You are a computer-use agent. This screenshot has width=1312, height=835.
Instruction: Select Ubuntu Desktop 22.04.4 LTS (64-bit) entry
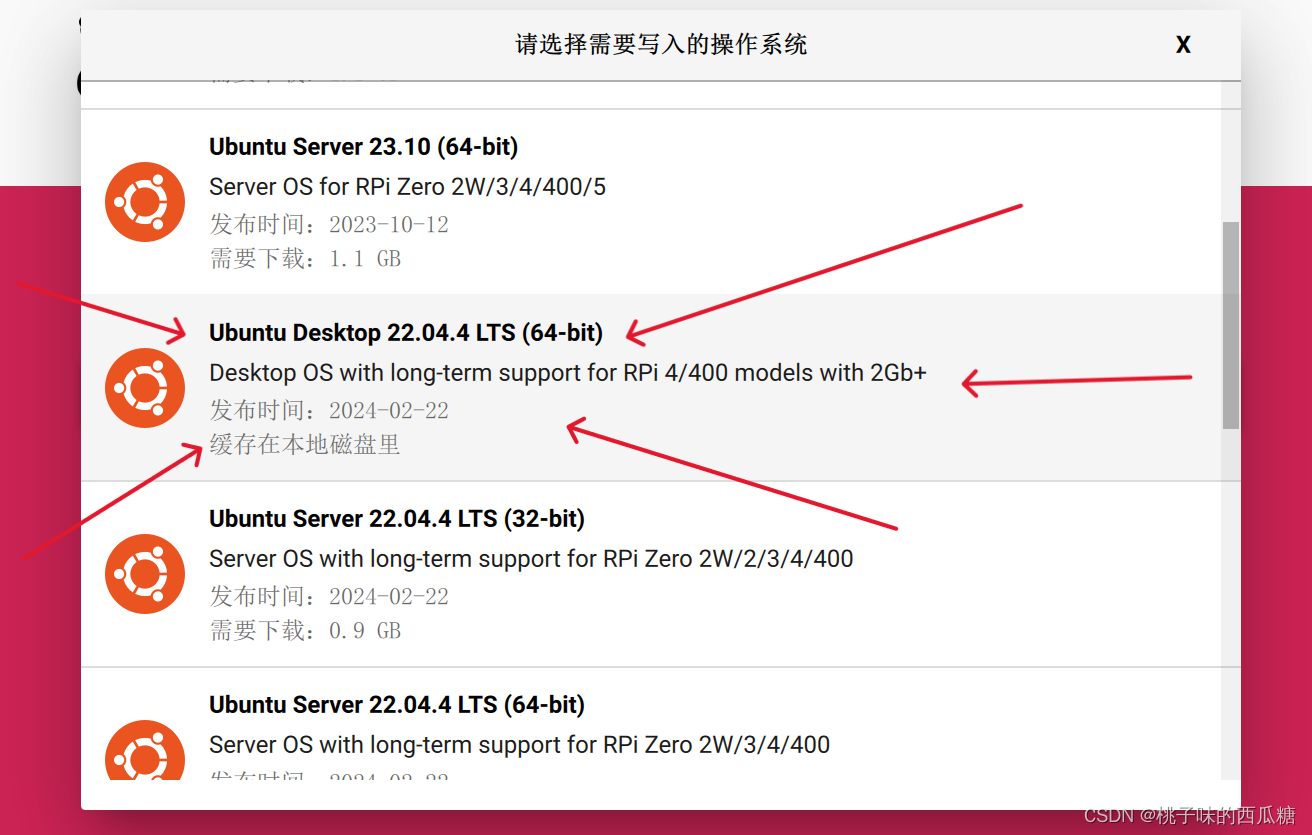coord(404,332)
